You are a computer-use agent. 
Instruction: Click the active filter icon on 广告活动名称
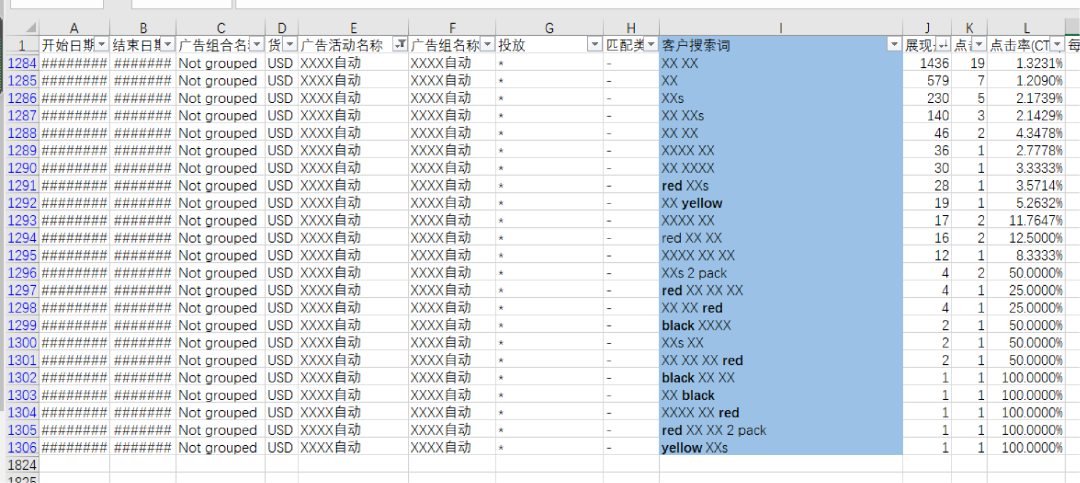pos(400,45)
